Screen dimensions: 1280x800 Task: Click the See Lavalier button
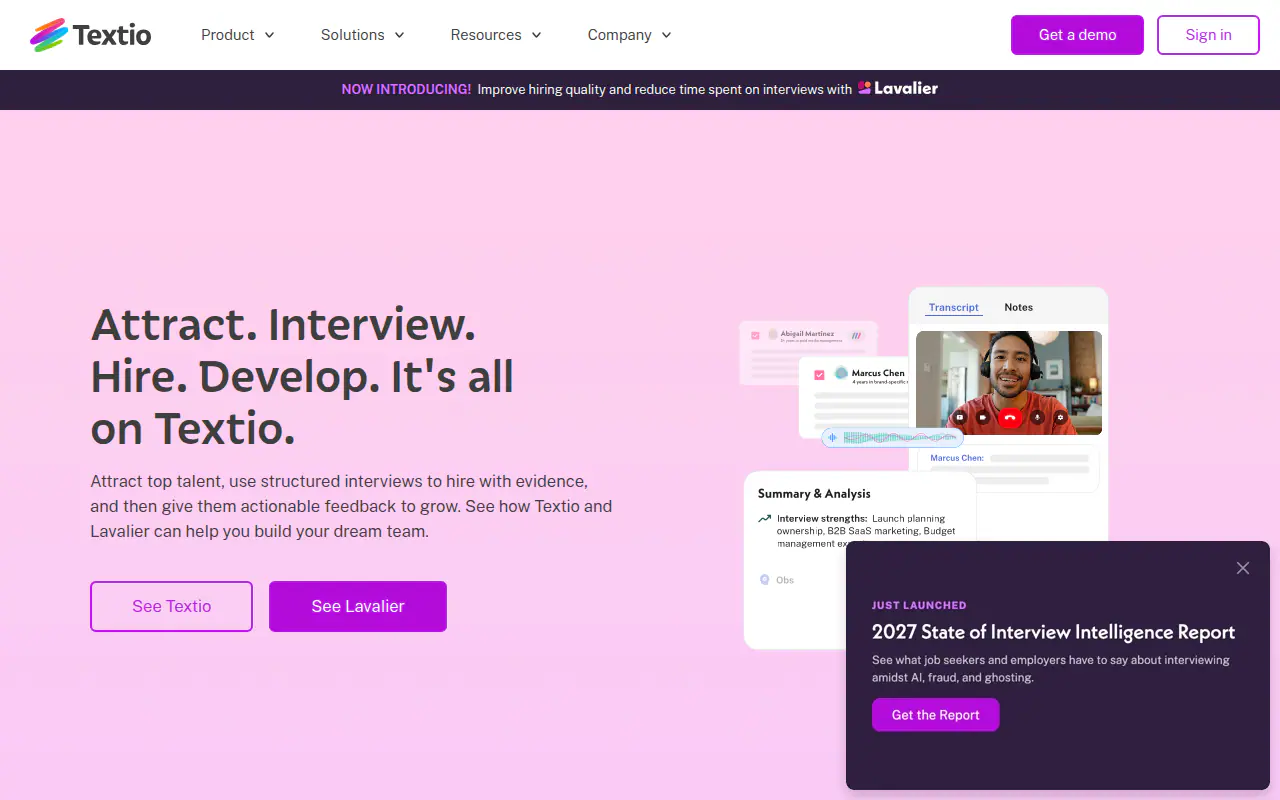click(358, 606)
